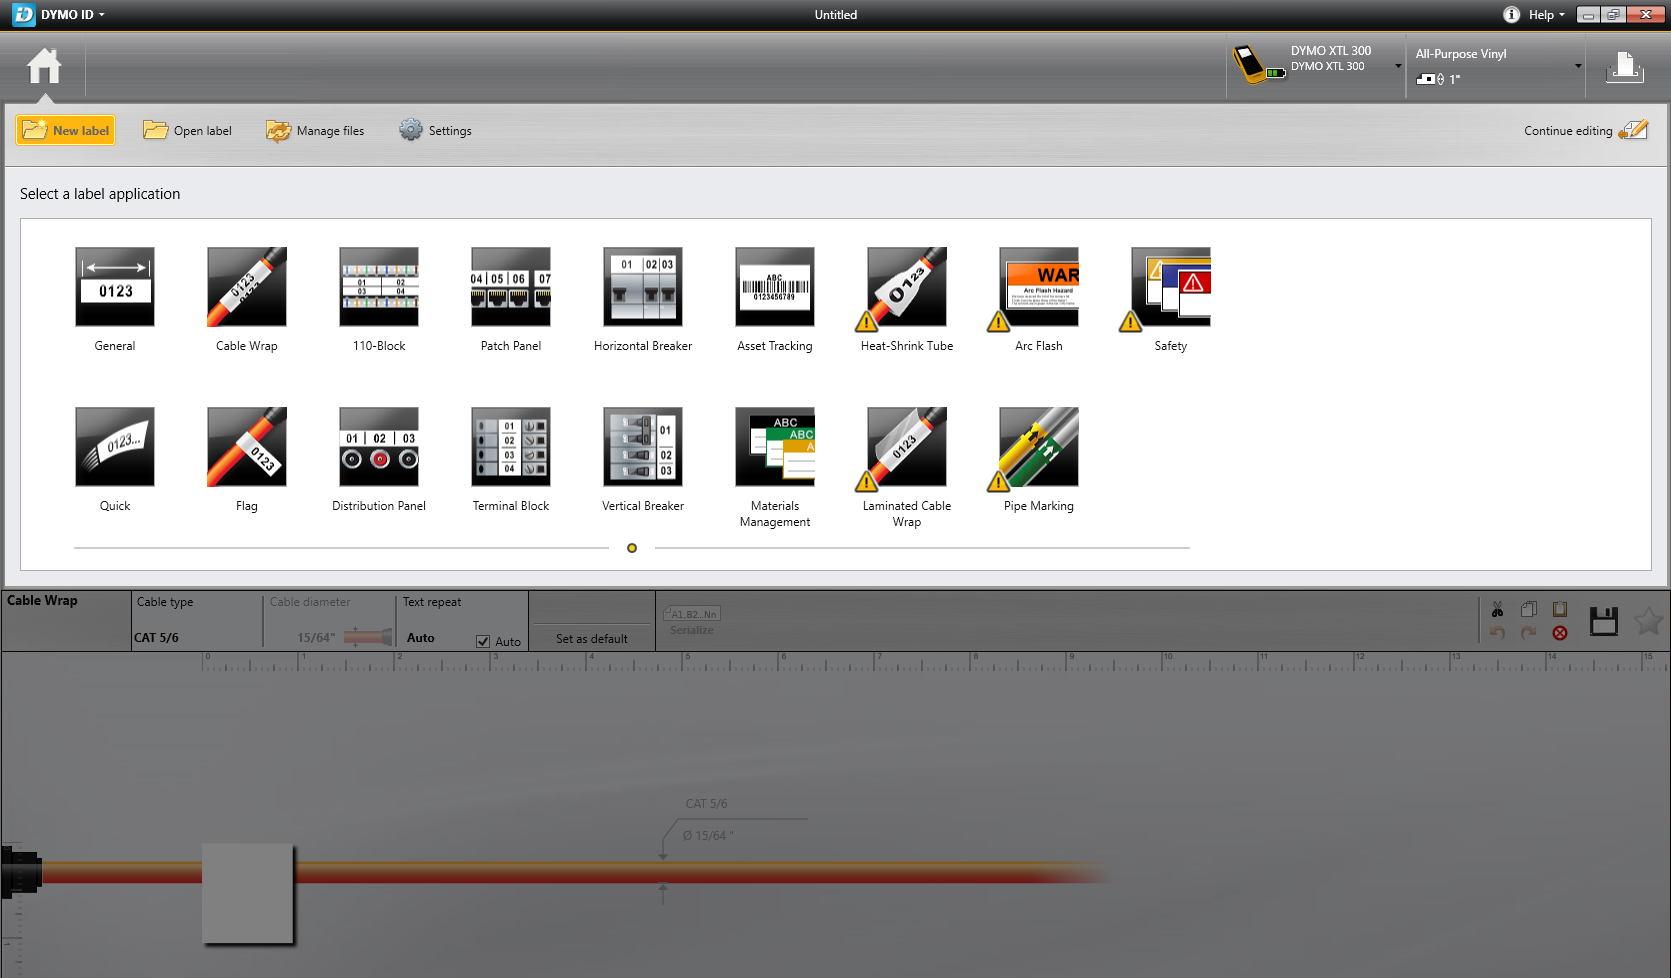Screen dimensions: 1671x978
Task: Click the 'Select a label application' heading
Action: [100, 194]
